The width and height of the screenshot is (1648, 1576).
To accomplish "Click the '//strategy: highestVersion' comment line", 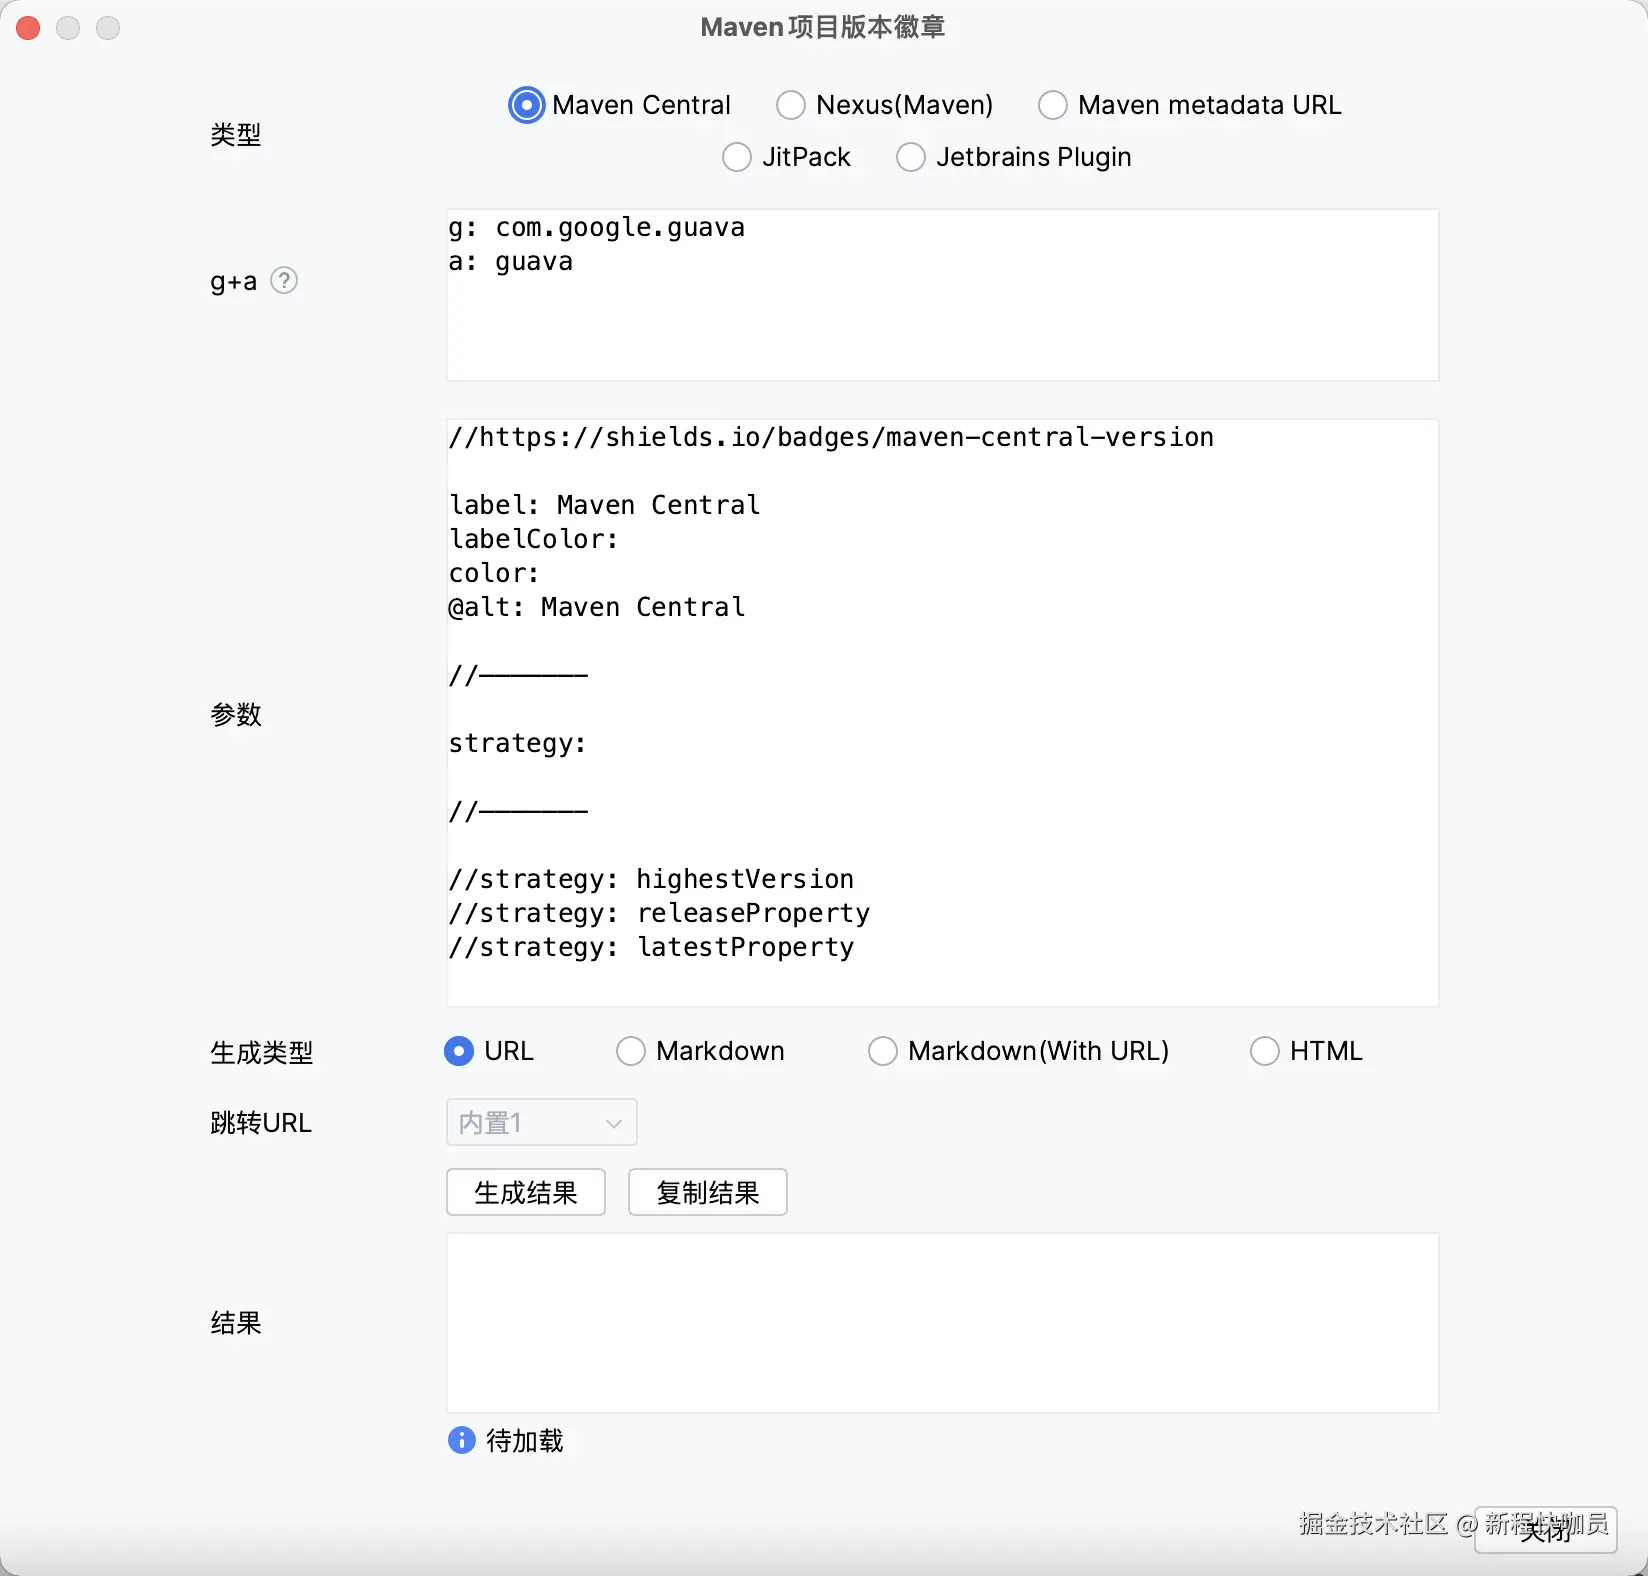I will (652, 879).
